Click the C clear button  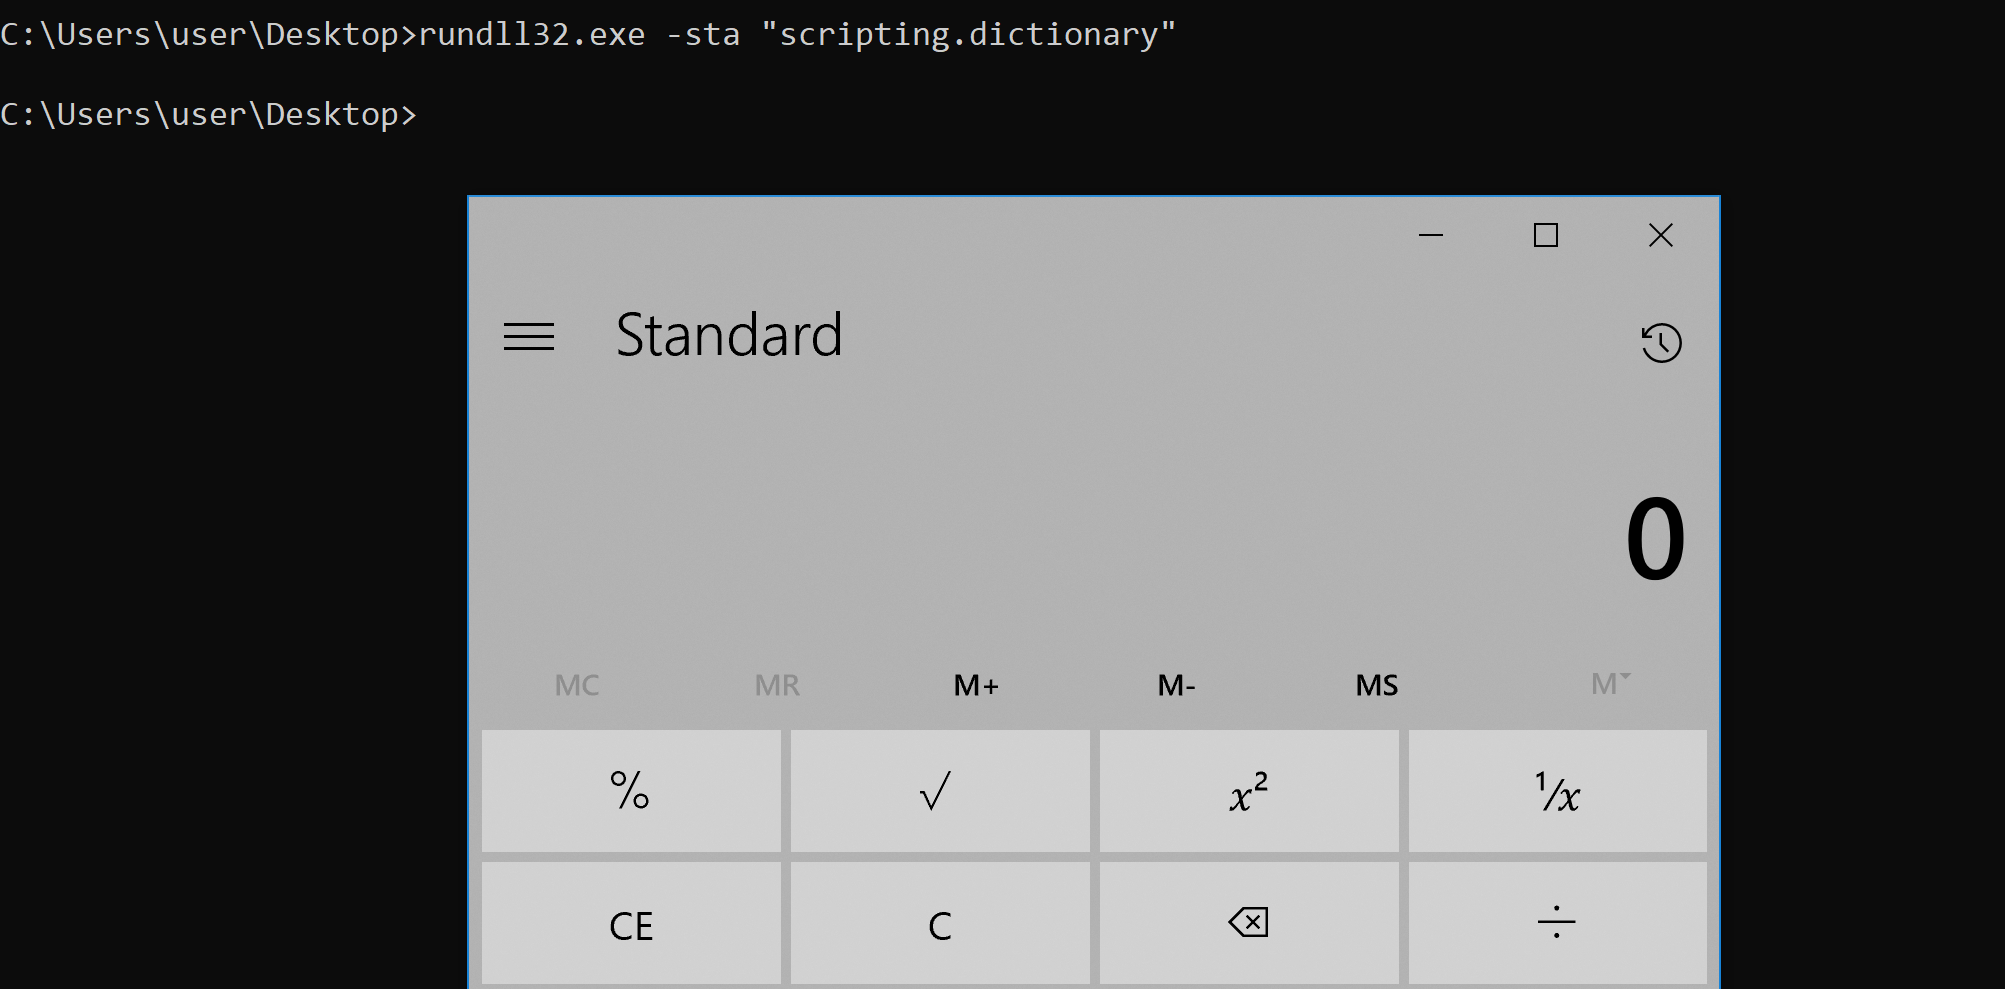click(x=939, y=924)
